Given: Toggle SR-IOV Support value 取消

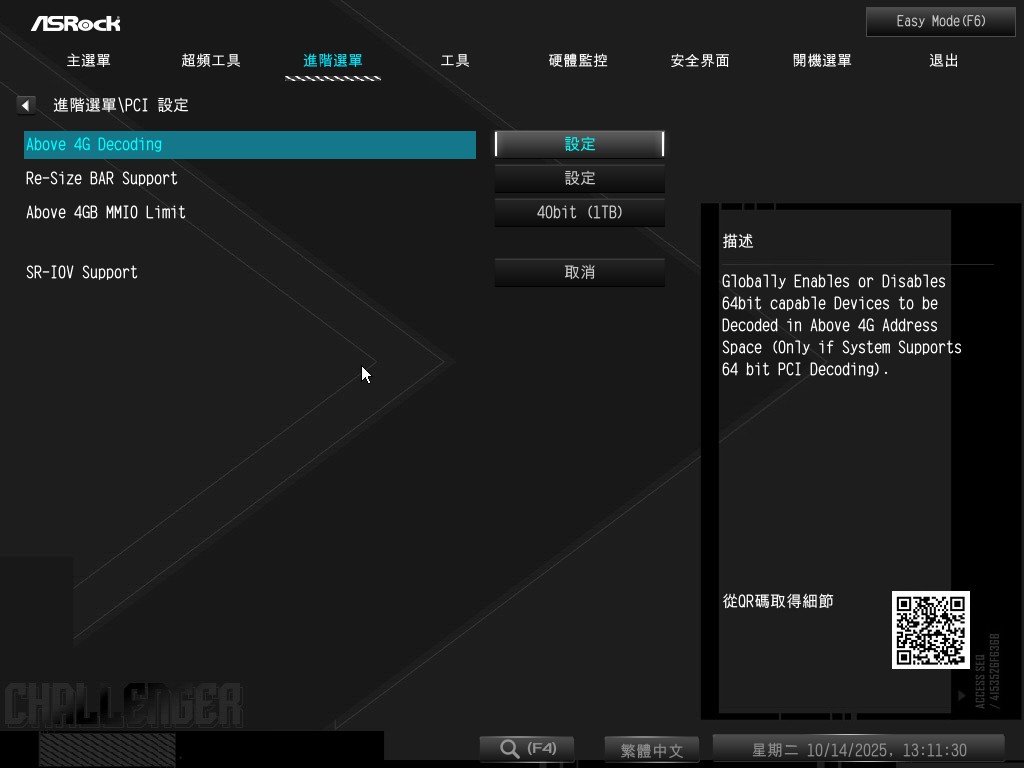Looking at the screenshot, I should coord(579,272).
